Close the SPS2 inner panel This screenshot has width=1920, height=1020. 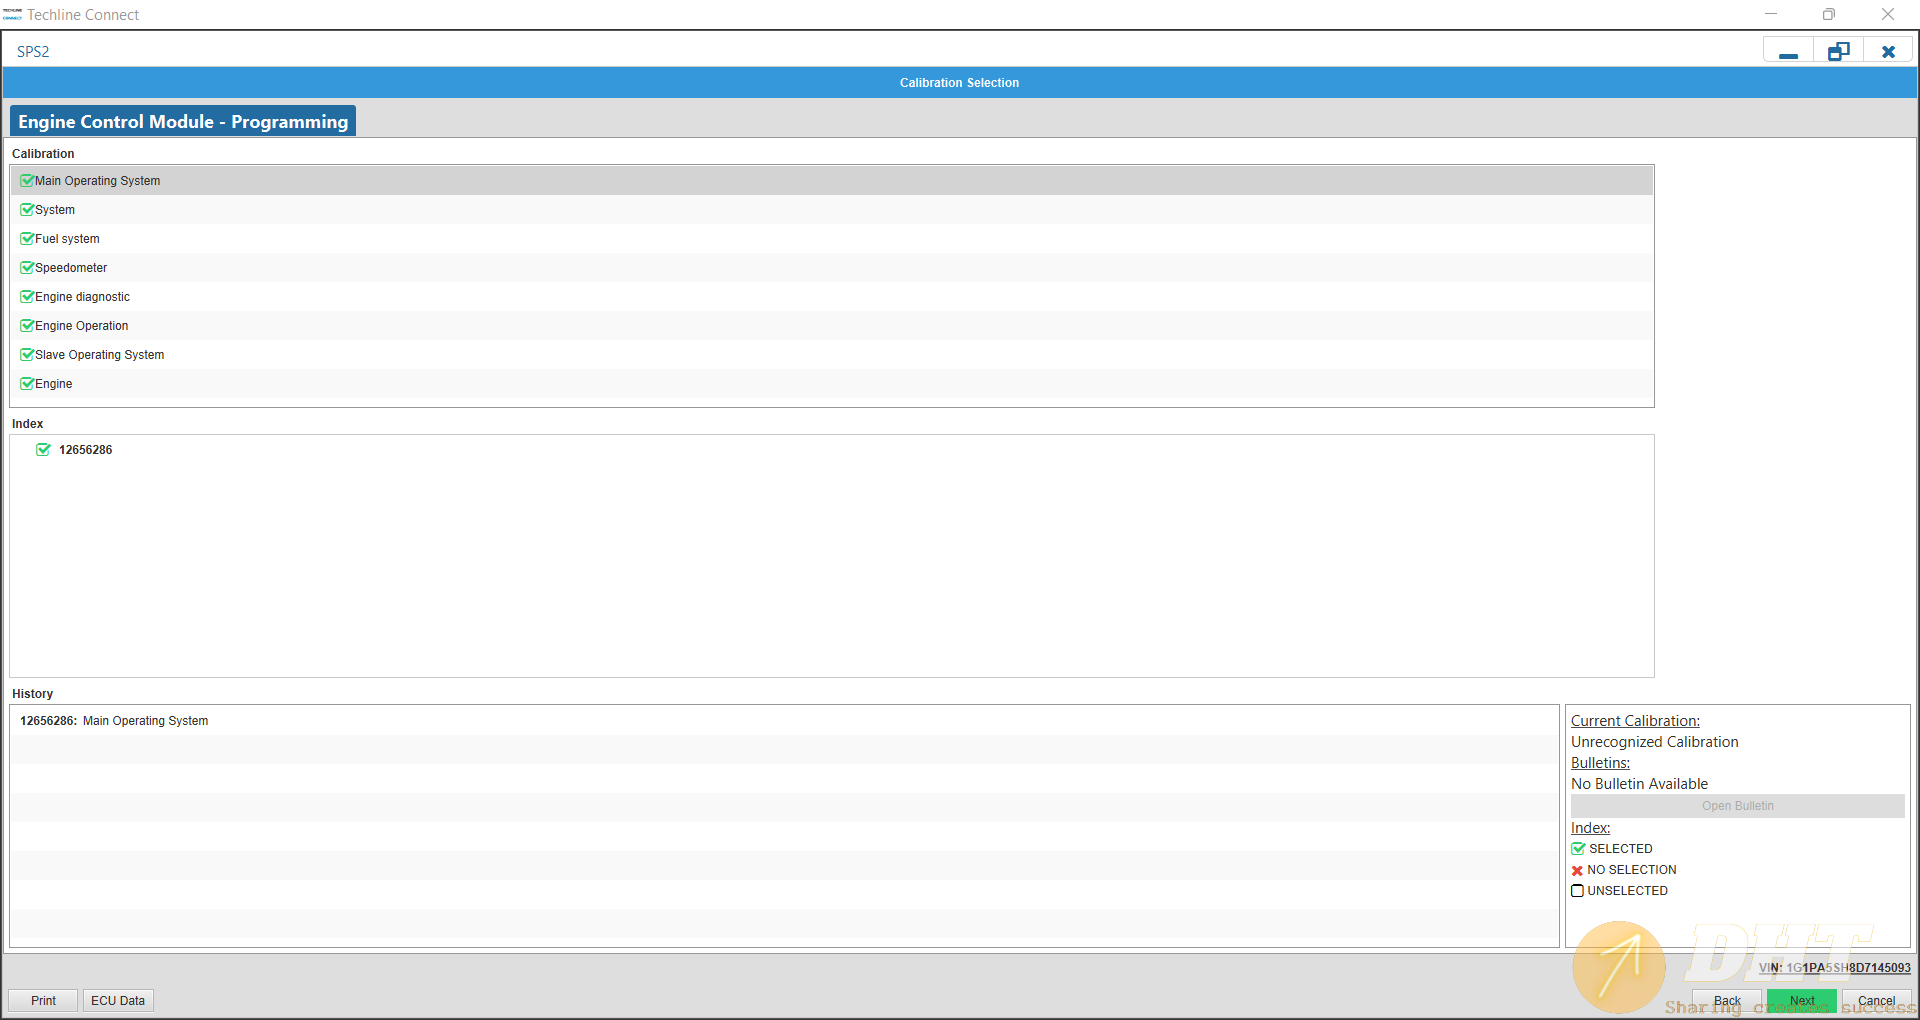point(1888,52)
